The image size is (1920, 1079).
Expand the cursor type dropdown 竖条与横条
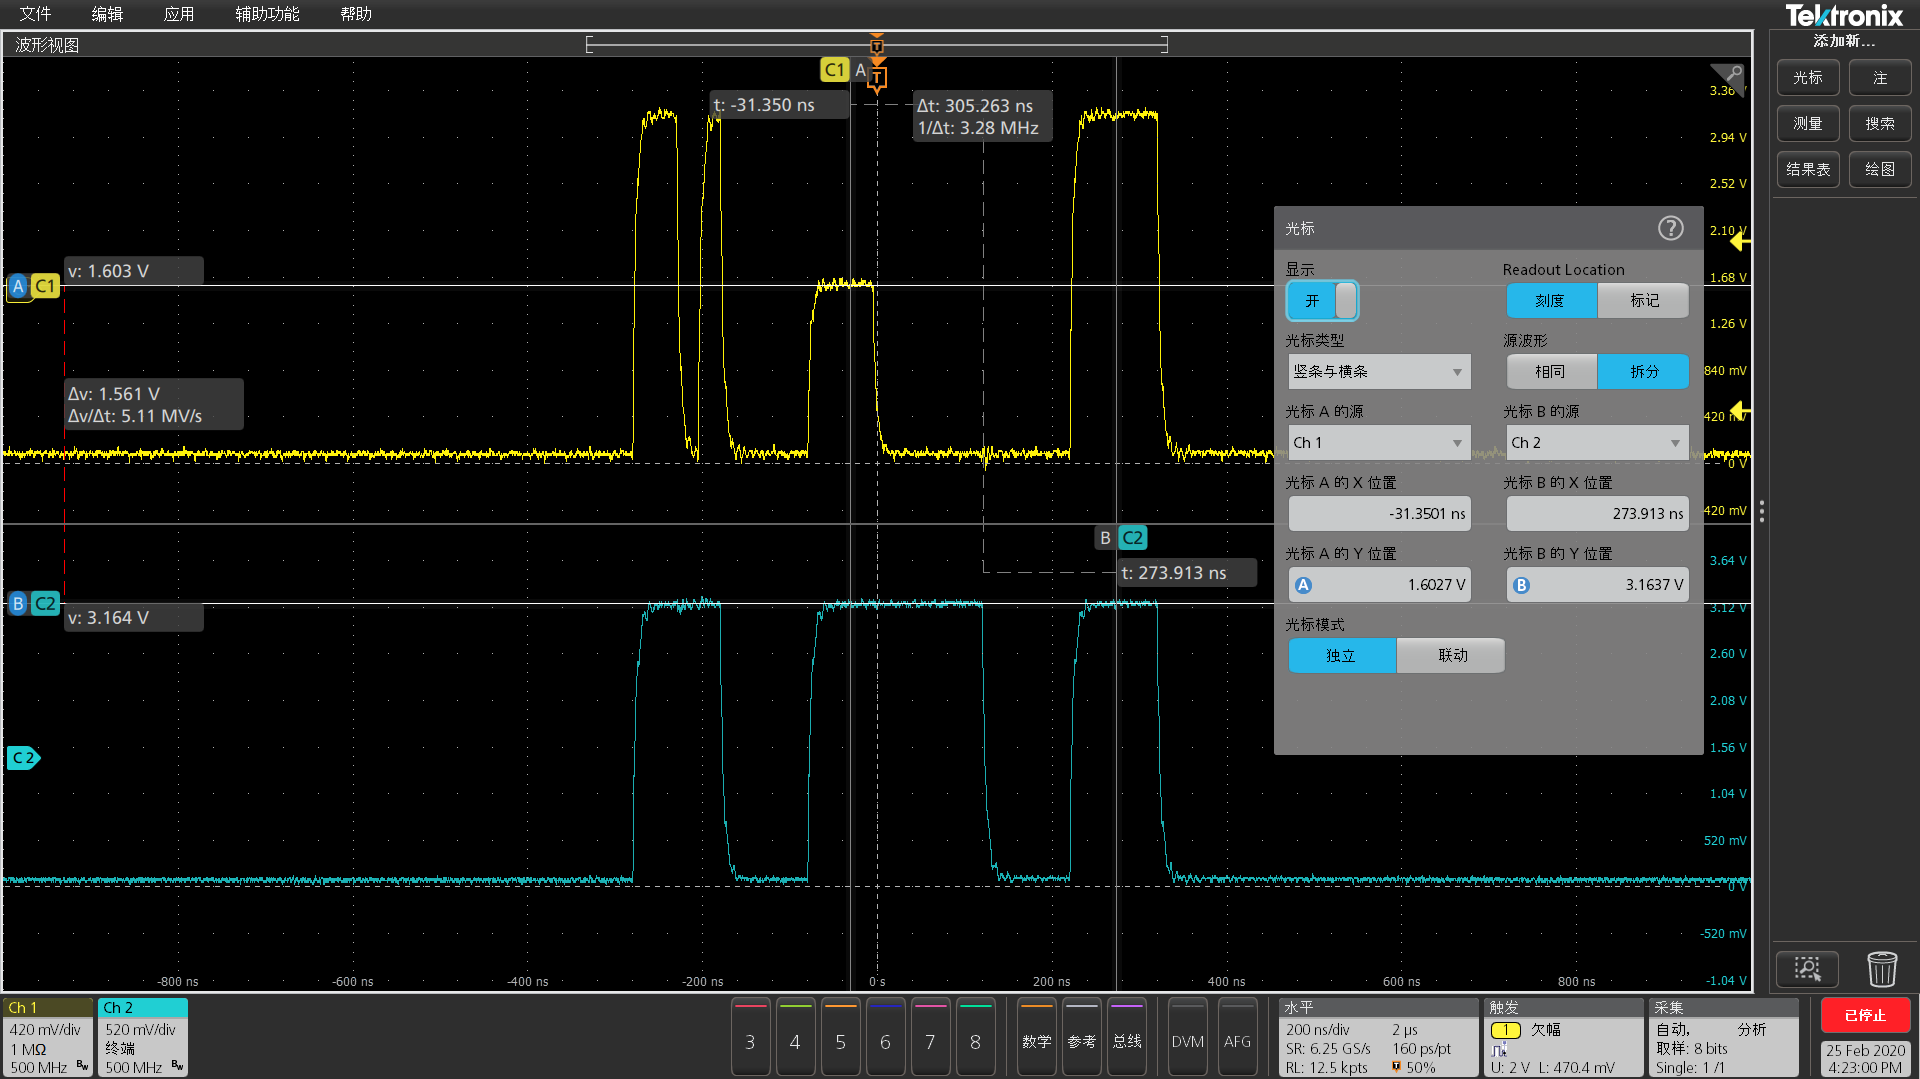pyautogui.click(x=1379, y=371)
